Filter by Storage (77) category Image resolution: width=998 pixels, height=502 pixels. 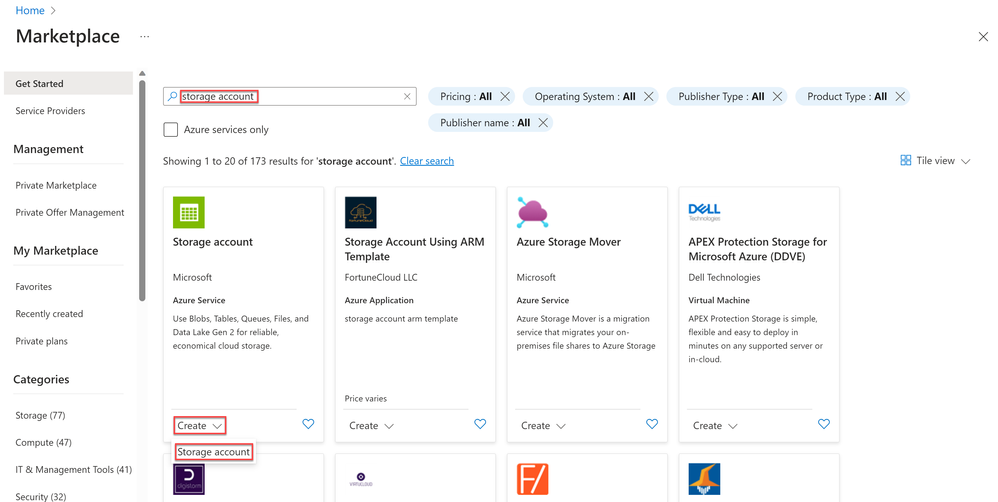click(x=40, y=415)
